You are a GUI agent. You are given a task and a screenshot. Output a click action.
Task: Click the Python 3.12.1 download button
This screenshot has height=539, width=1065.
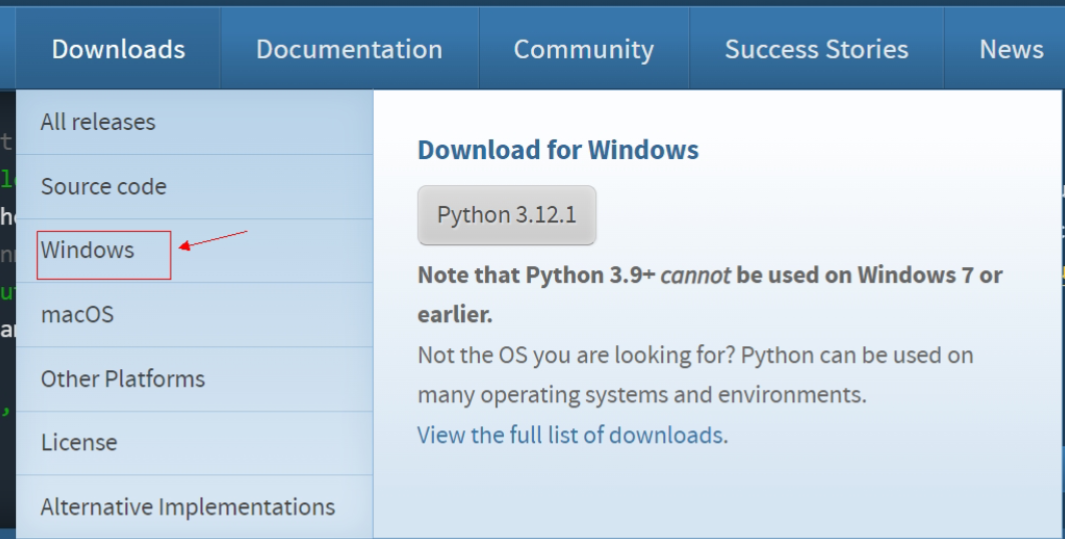tap(507, 215)
